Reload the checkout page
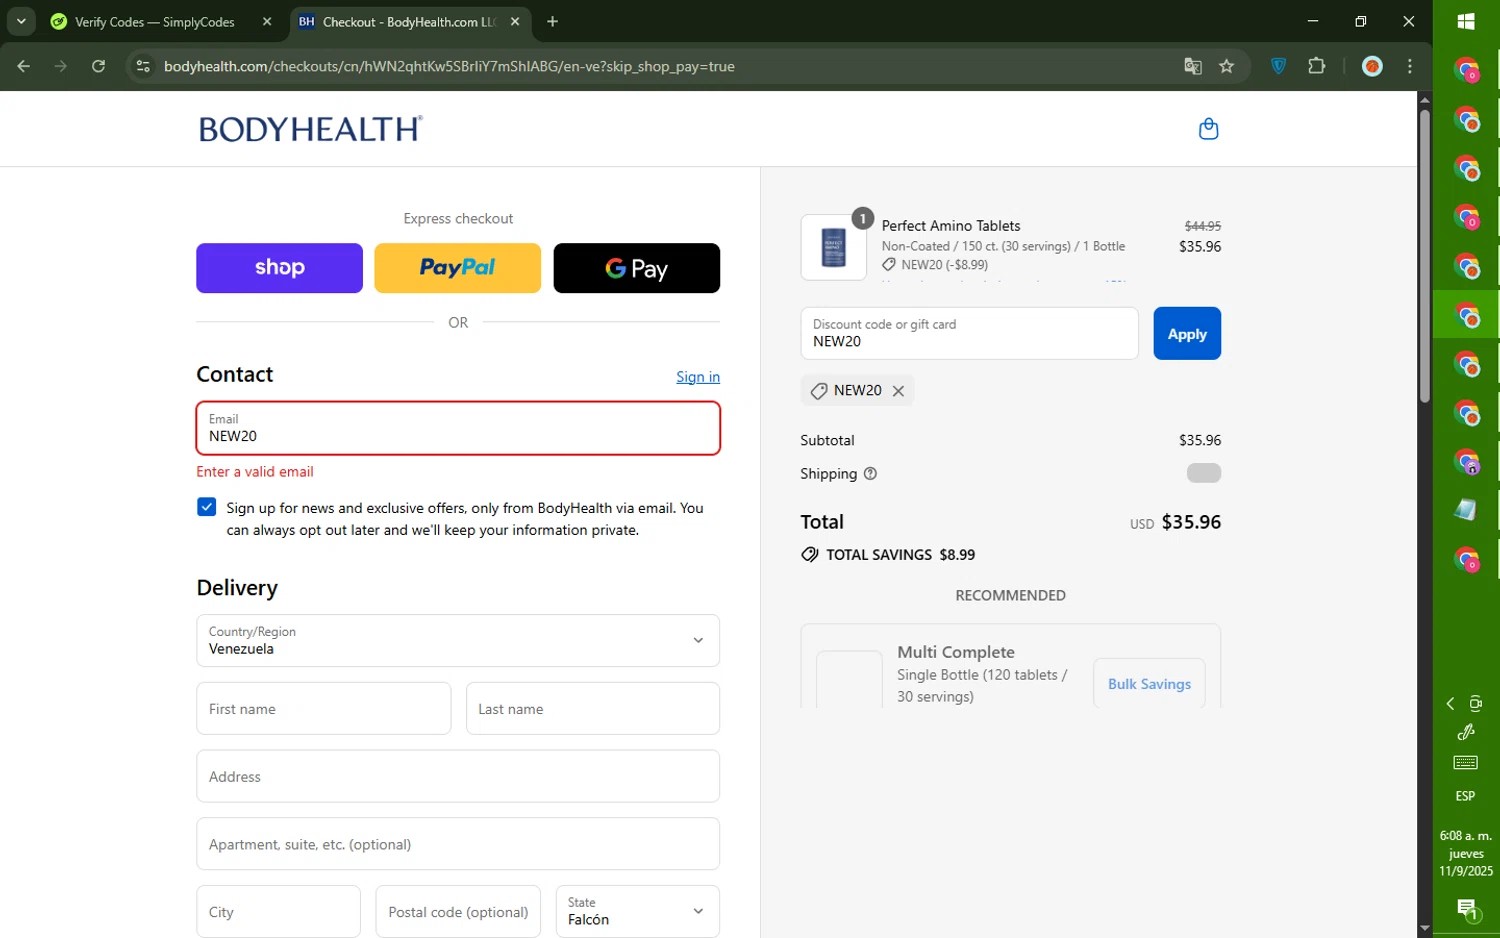The image size is (1500, 938). 98,66
